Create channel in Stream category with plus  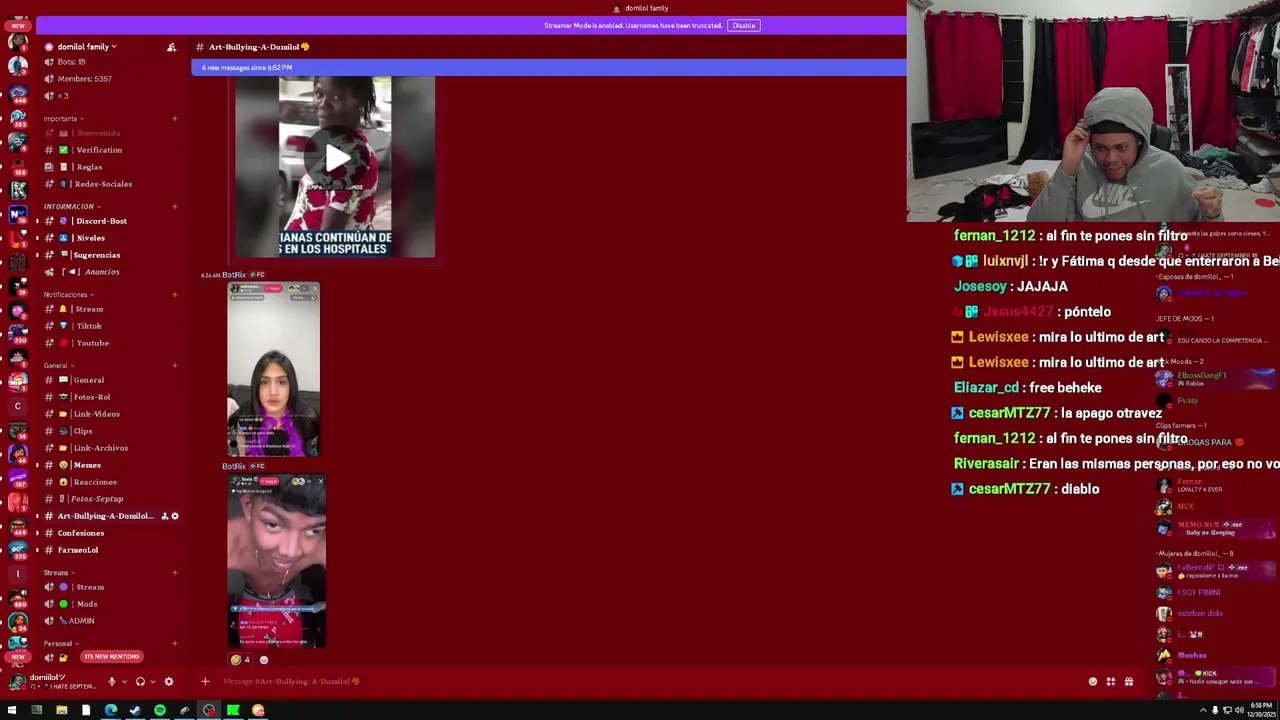click(174, 573)
